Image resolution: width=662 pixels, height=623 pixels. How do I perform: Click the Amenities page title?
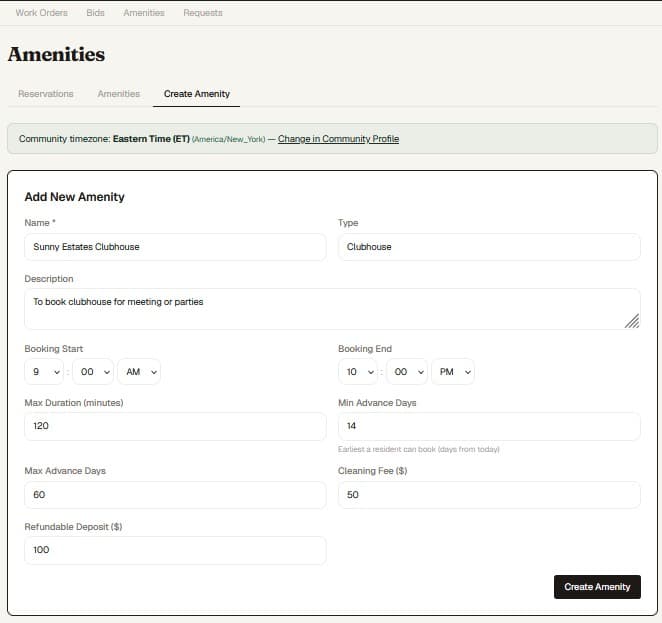56,54
